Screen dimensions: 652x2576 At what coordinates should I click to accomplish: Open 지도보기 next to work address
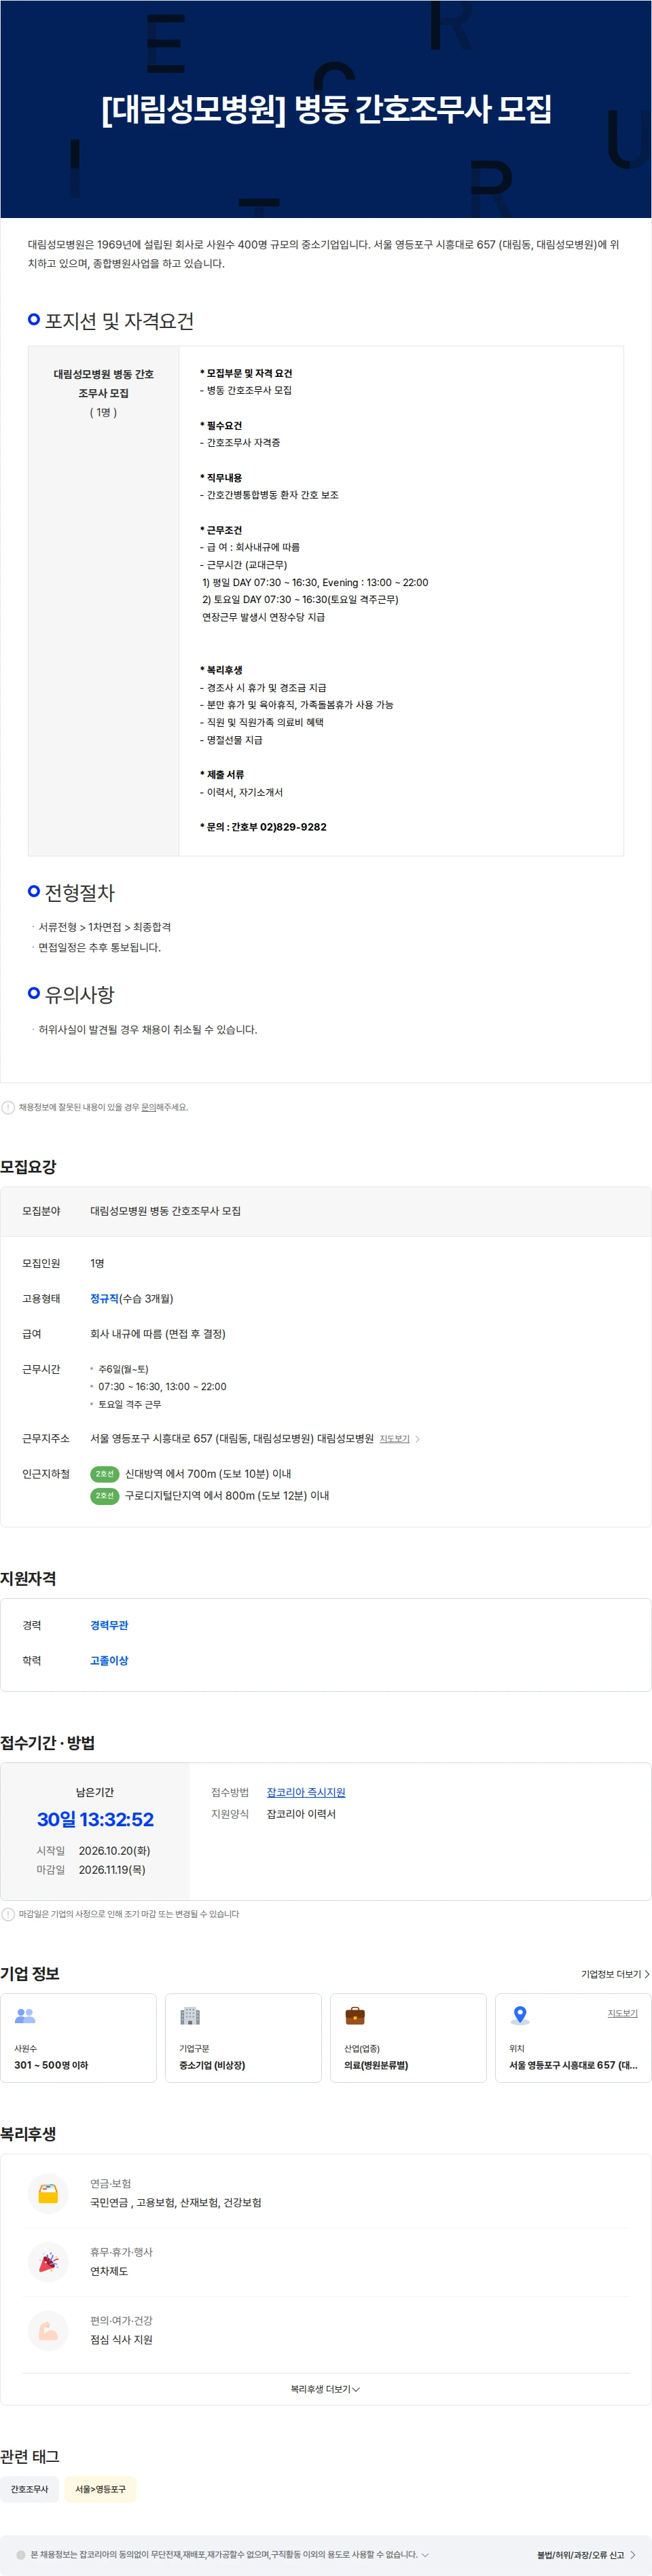(x=394, y=1439)
